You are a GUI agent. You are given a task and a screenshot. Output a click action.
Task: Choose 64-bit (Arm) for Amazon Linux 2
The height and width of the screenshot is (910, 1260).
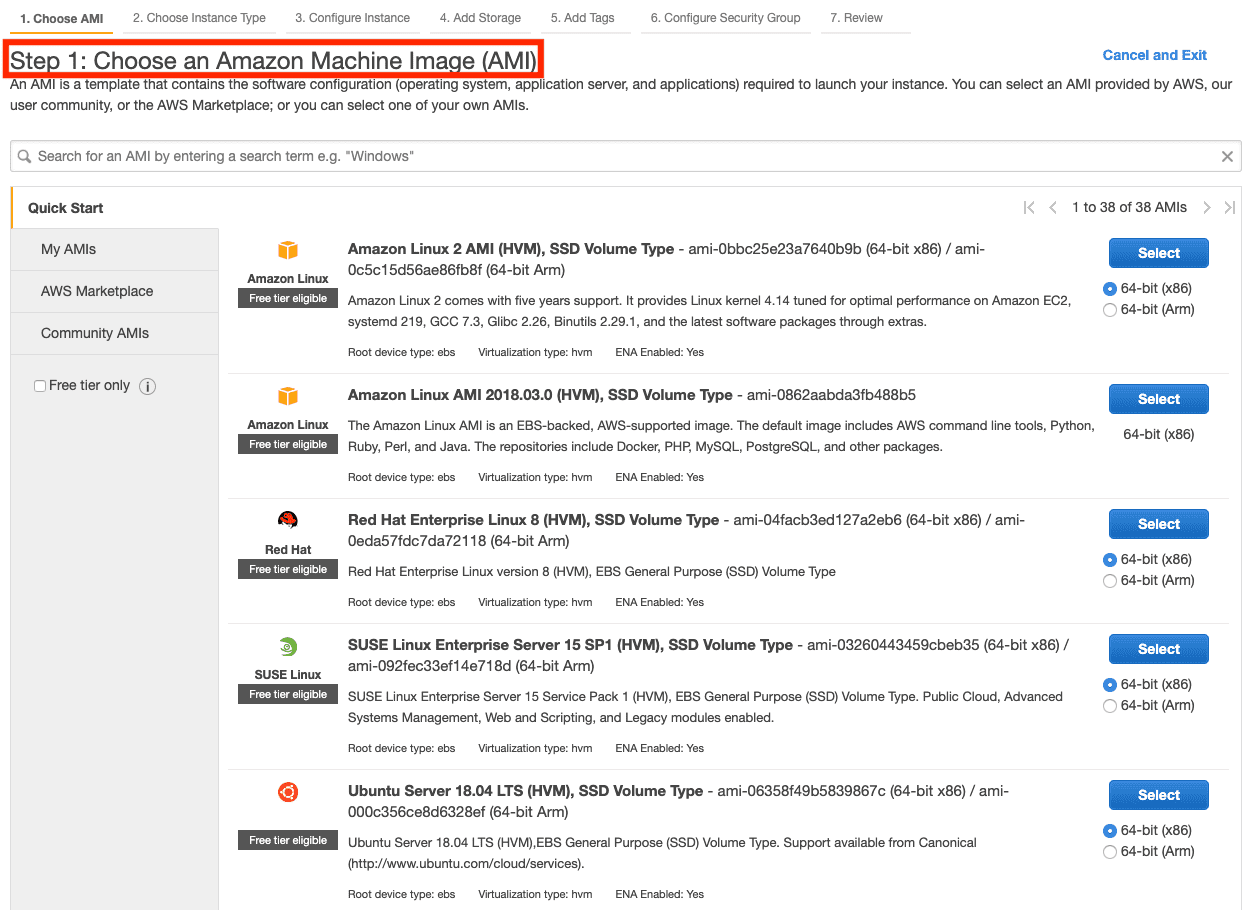pos(1110,310)
